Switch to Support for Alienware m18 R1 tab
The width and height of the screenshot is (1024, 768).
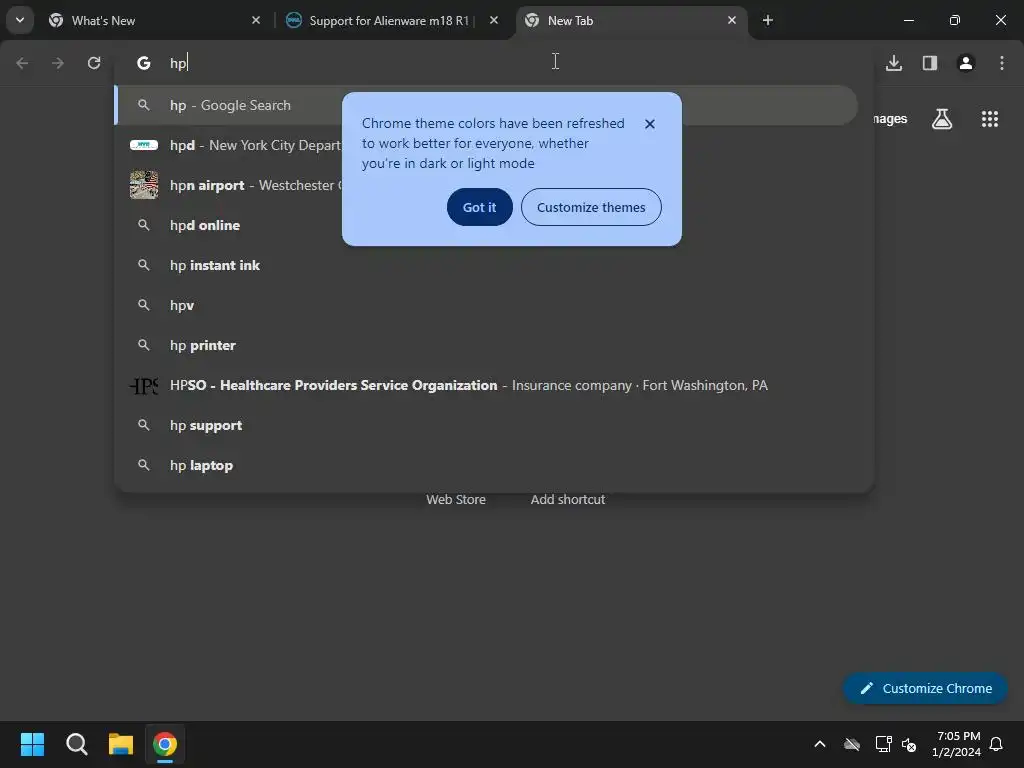click(x=391, y=20)
